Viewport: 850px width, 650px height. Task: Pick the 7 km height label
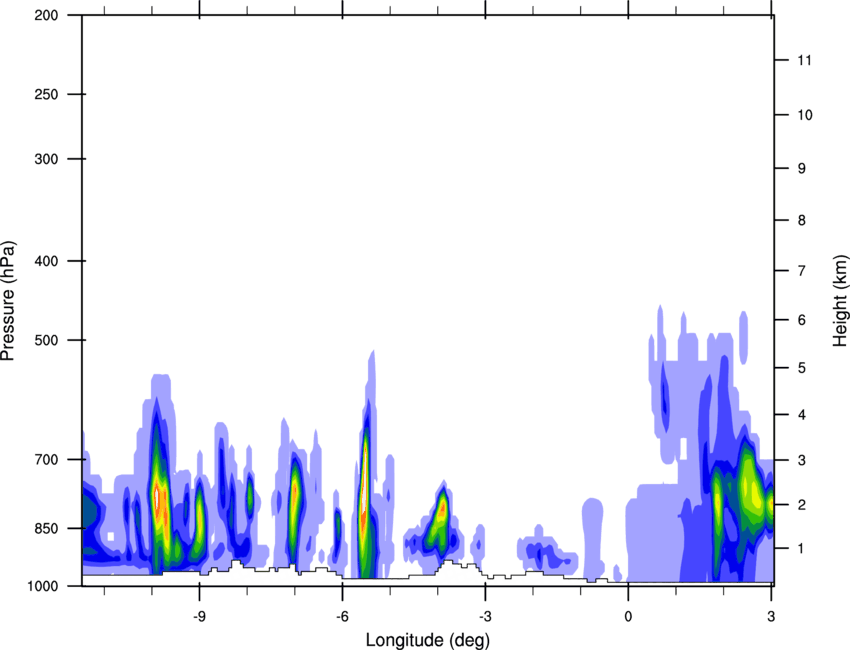pos(802,270)
